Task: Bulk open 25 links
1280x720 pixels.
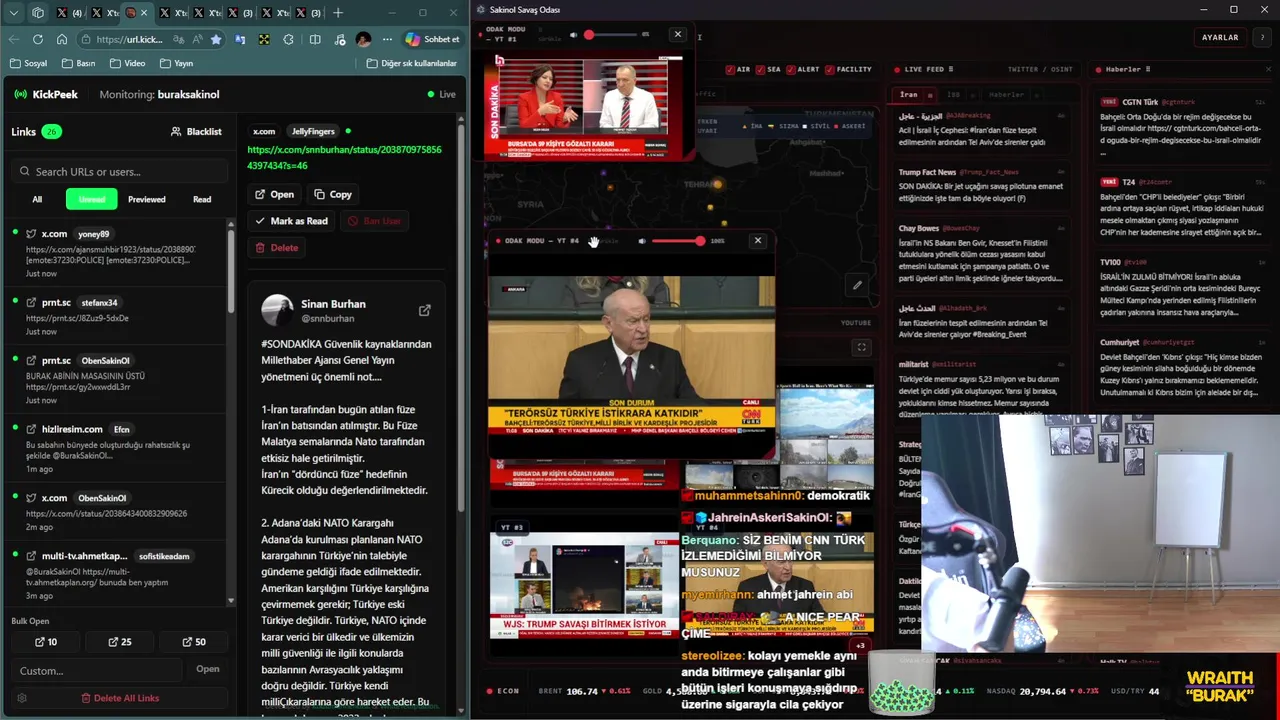Action: (x=120, y=642)
